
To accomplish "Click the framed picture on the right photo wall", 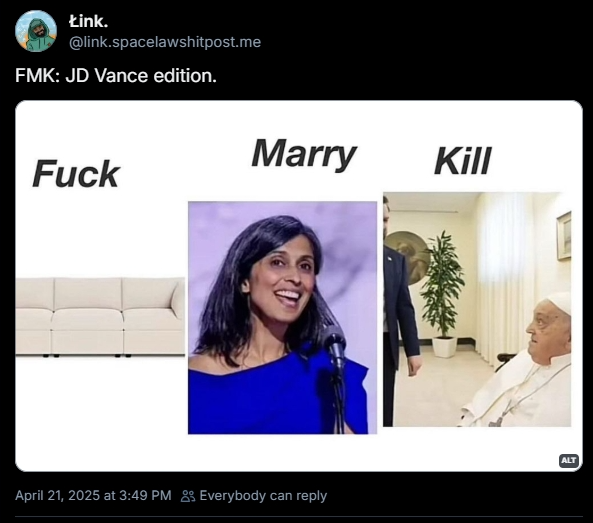I will 564,235.
